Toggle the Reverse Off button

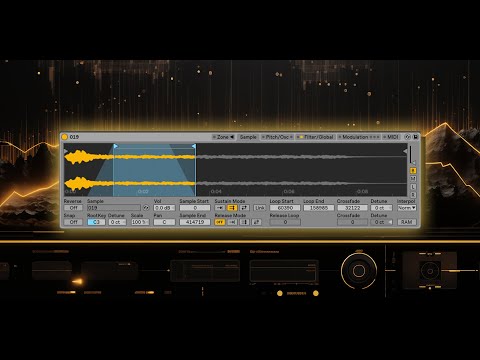click(x=73, y=208)
